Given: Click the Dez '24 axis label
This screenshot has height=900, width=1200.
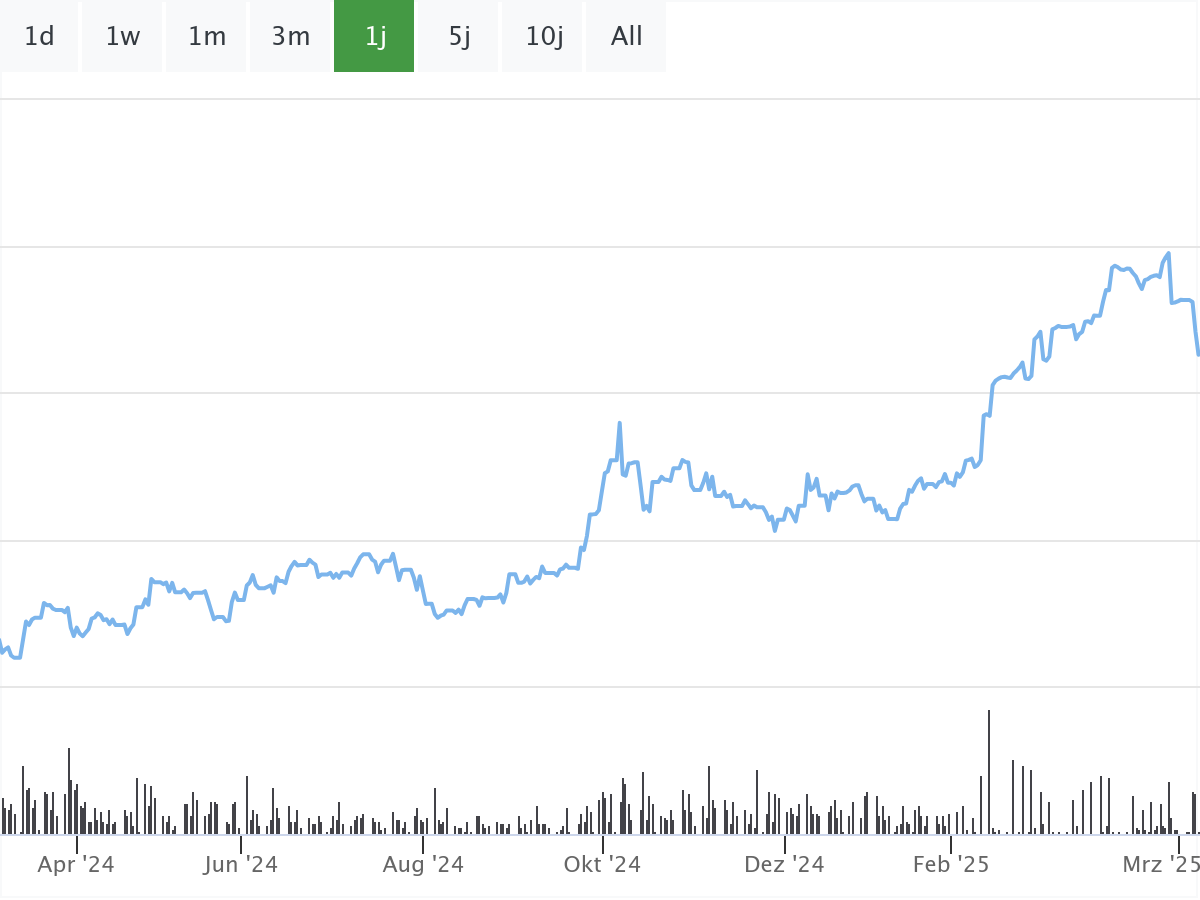Looking at the screenshot, I should pyautogui.click(x=784, y=864).
